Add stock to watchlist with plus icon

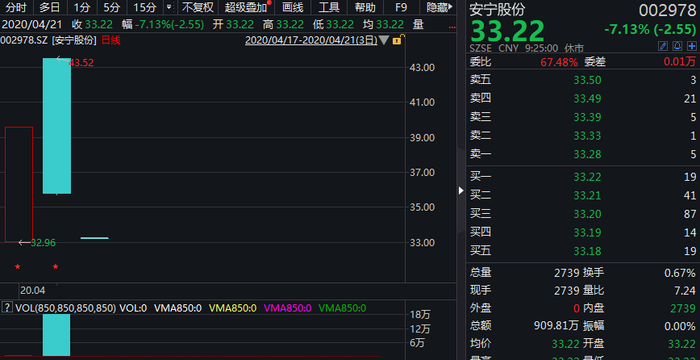(x=692, y=46)
